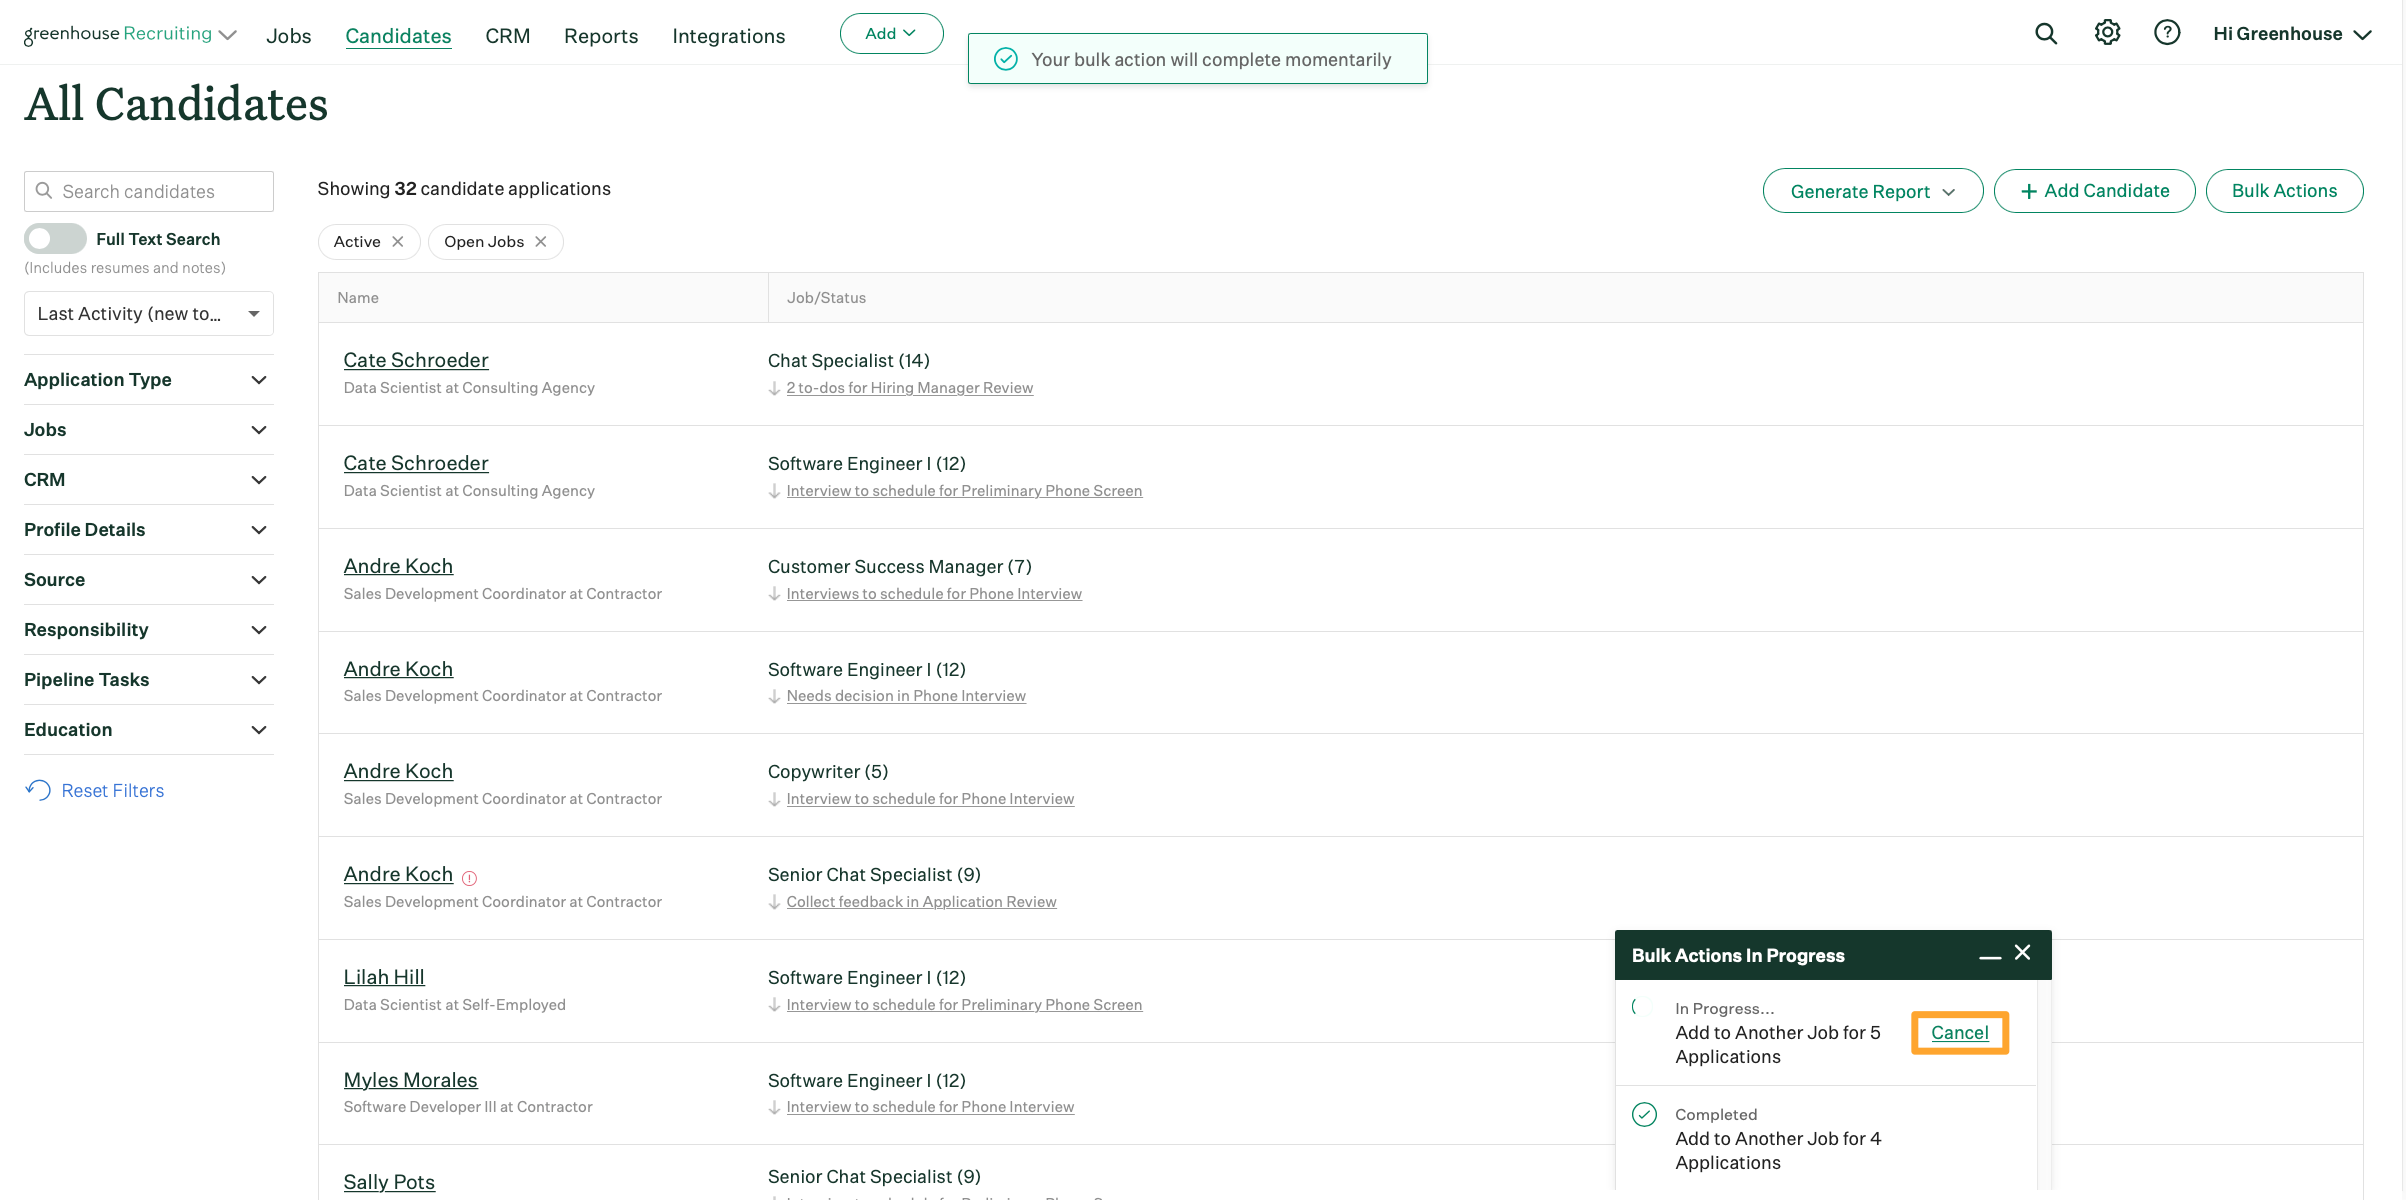The width and height of the screenshot is (2406, 1200).
Task: Expand the Source filter
Action: point(149,580)
